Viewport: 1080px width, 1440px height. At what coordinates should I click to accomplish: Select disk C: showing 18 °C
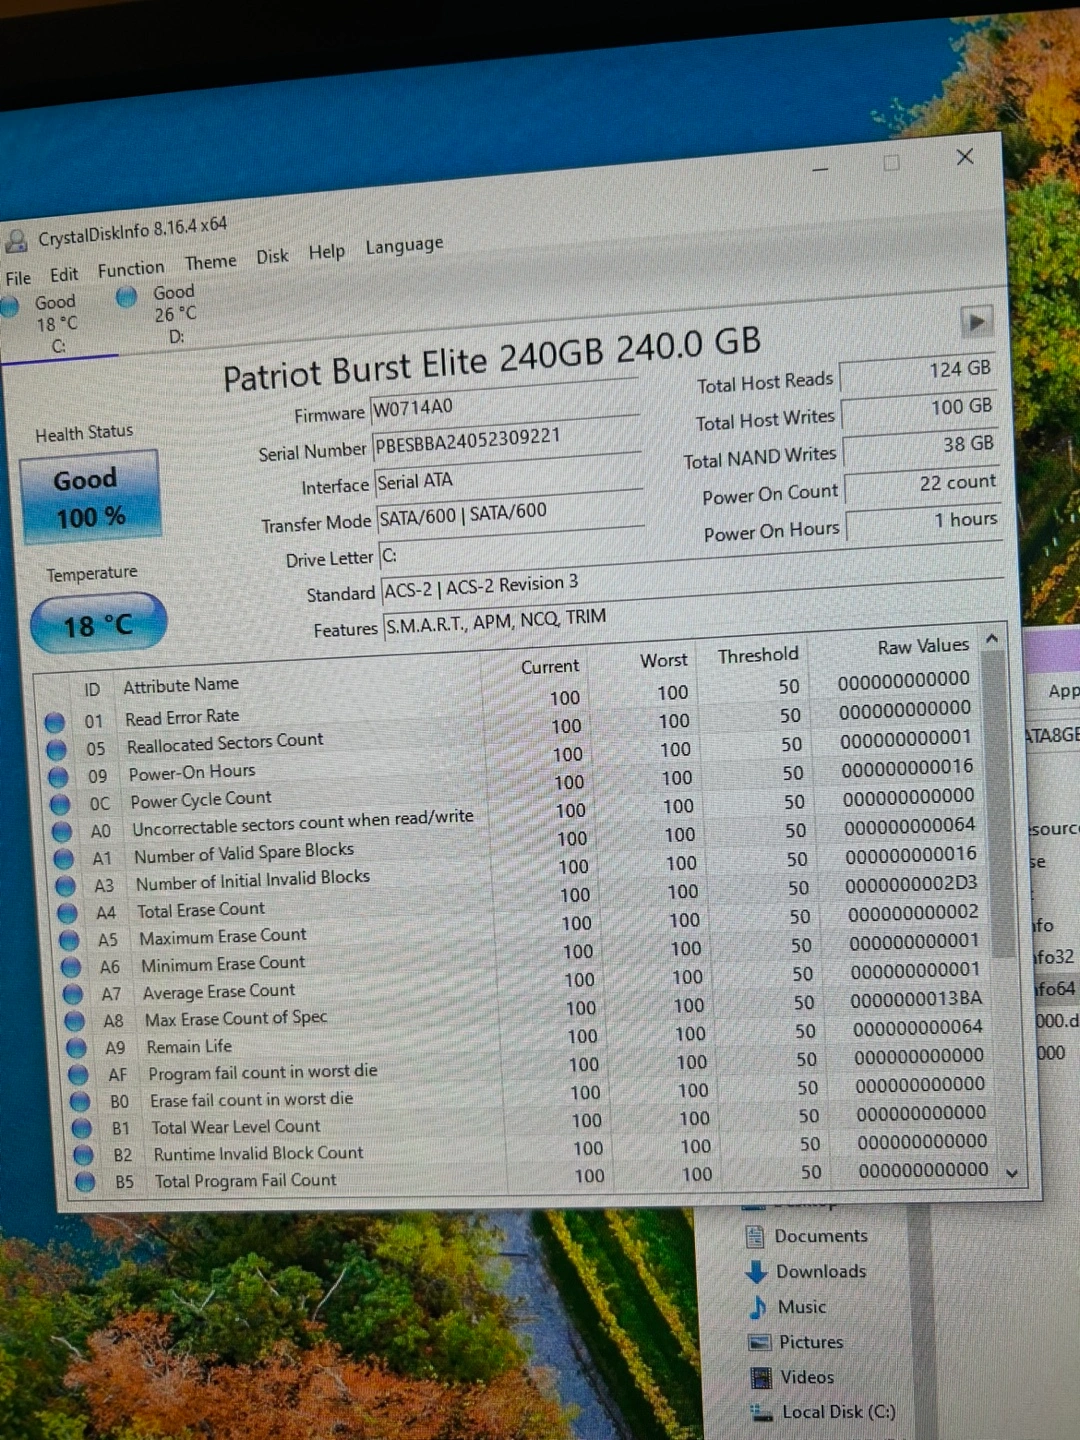(x=45, y=324)
